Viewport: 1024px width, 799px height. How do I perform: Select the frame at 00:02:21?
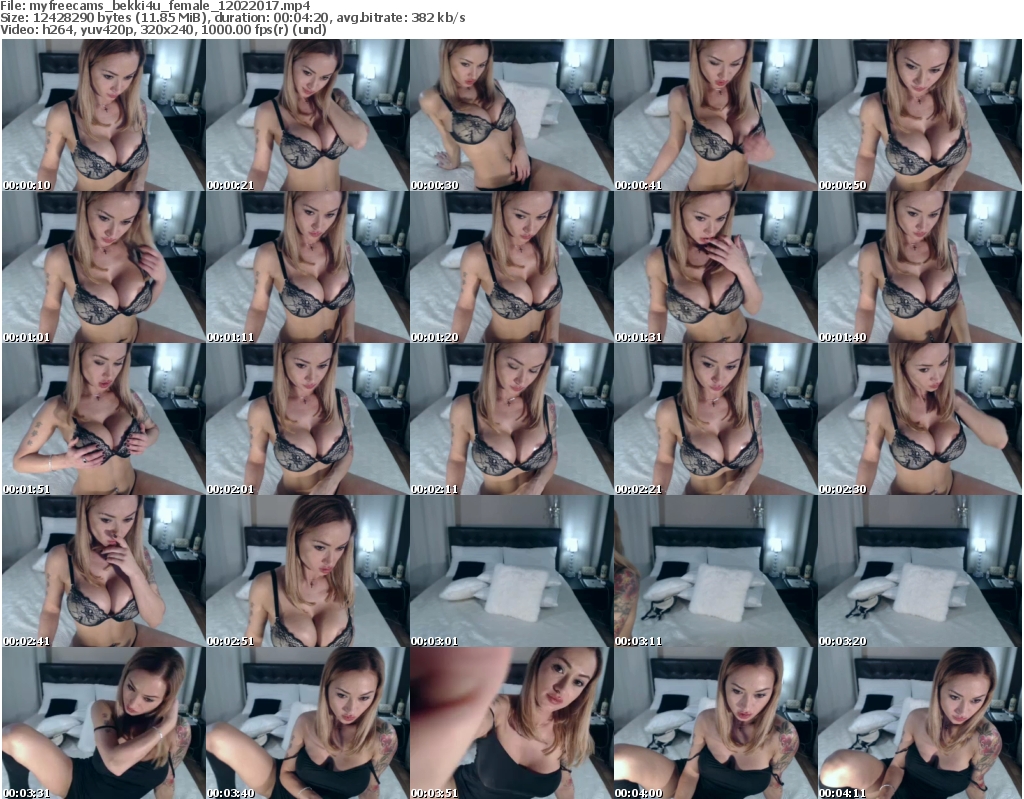(x=715, y=419)
